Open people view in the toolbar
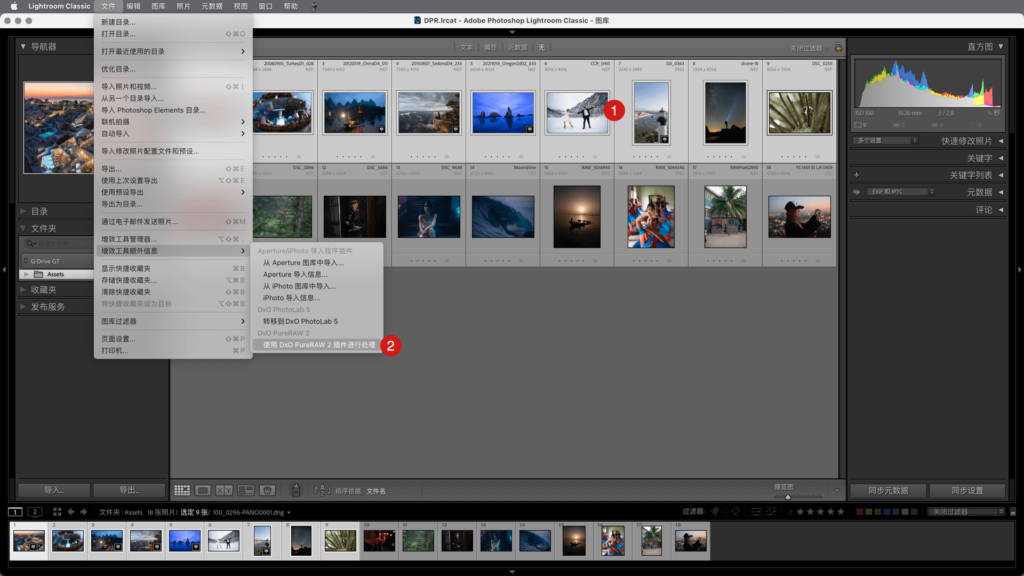The height and width of the screenshot is (576, 1024). (x=267, y=490)
